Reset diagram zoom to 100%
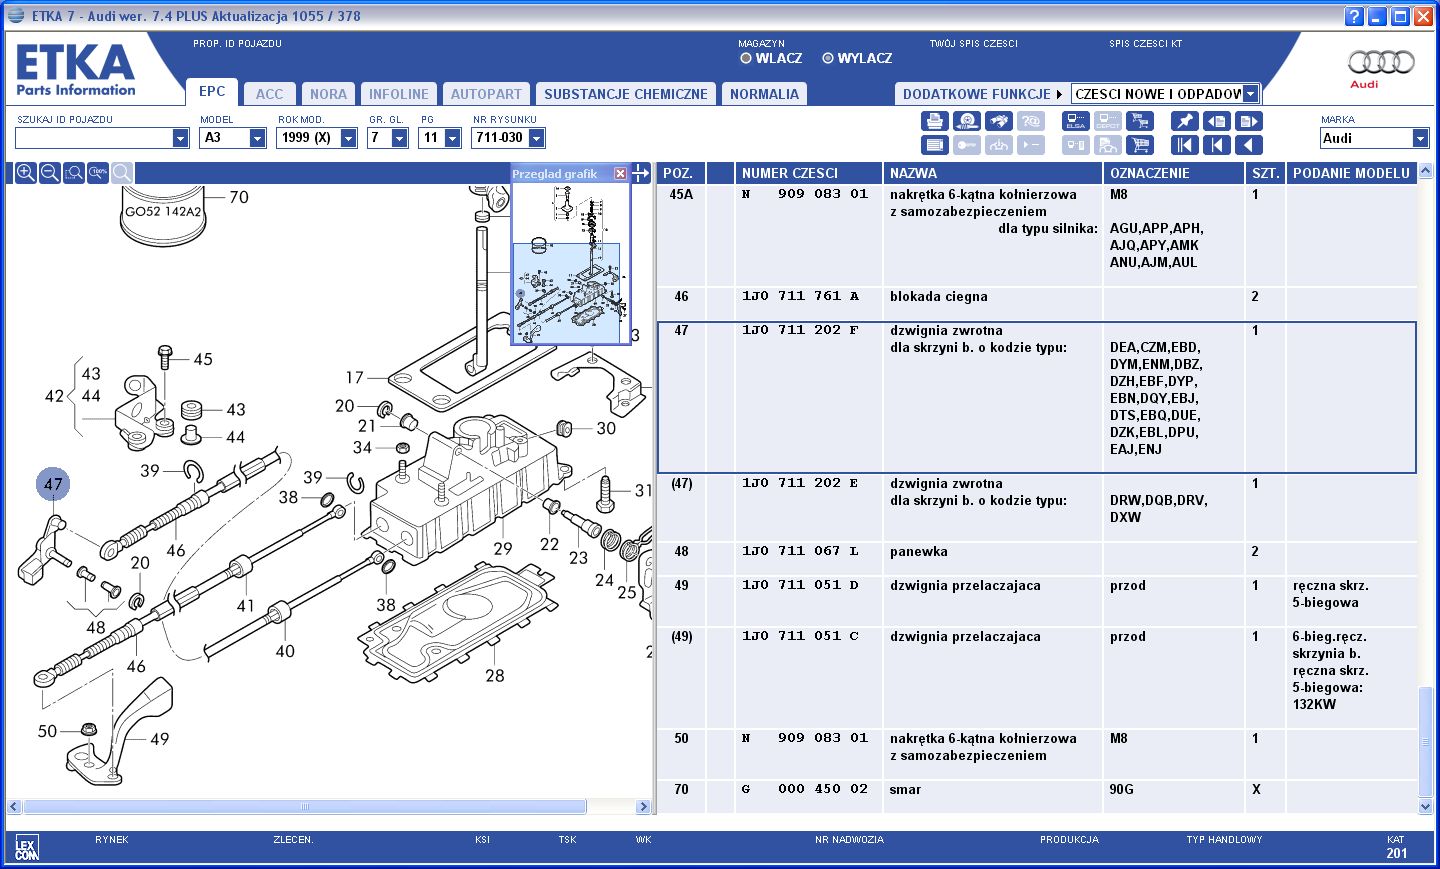Screen dimensions: 1440x869 98,173
